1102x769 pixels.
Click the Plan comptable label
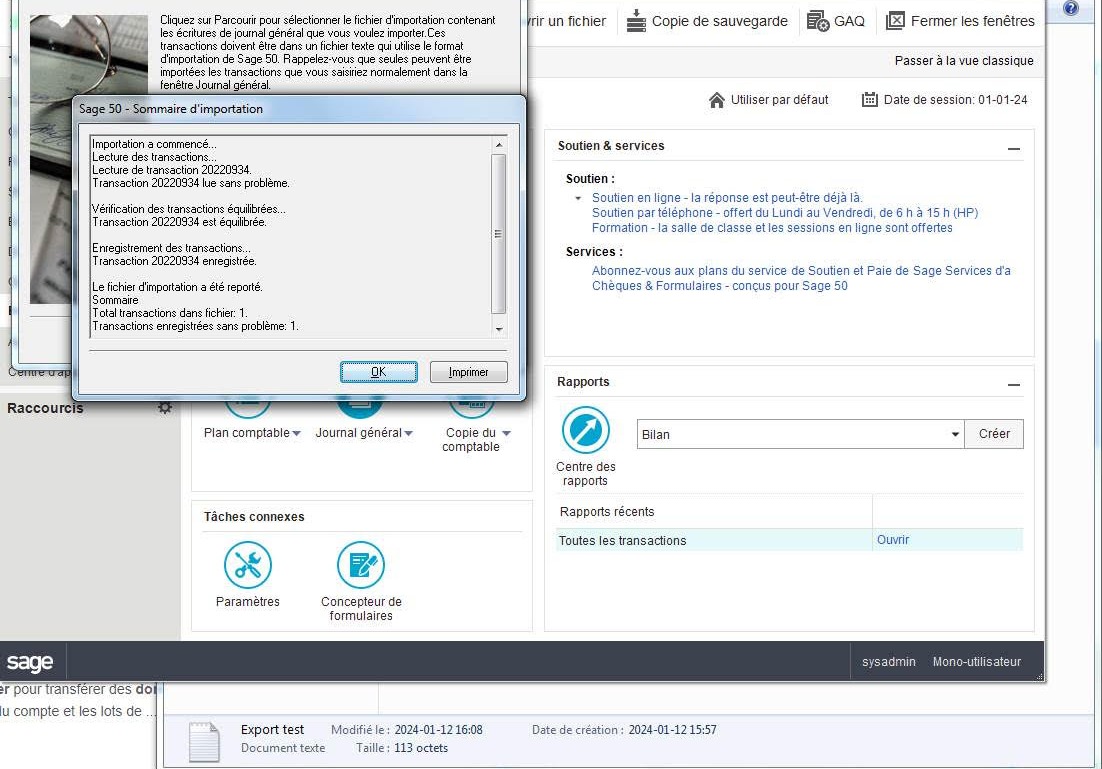point(247,433)
